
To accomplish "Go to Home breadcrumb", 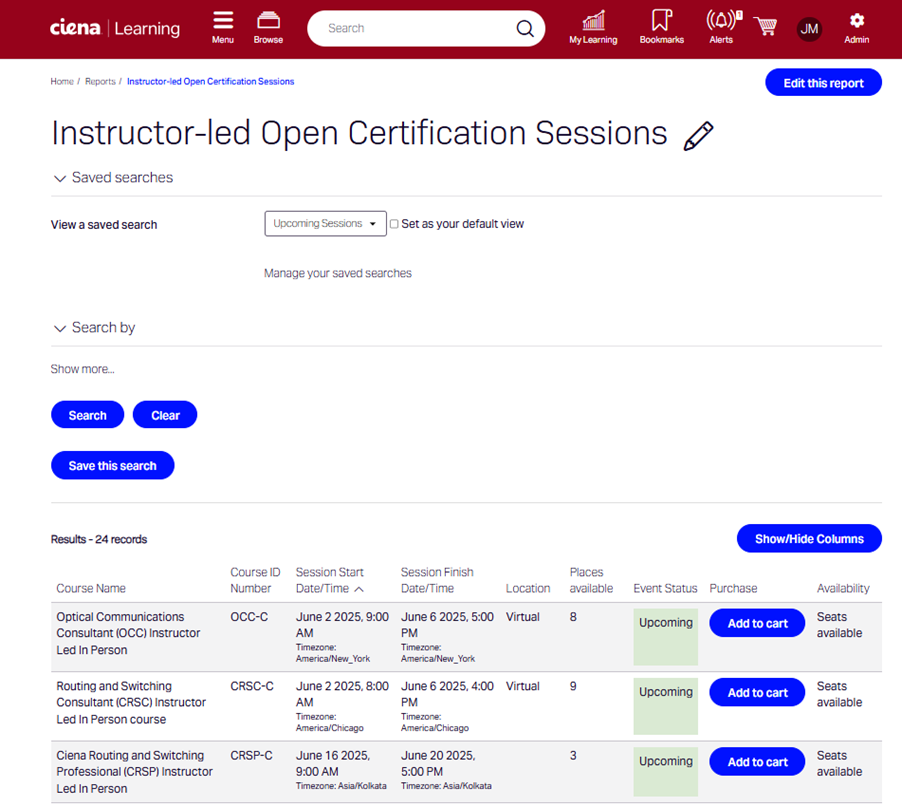I will (x=62, y=82).
